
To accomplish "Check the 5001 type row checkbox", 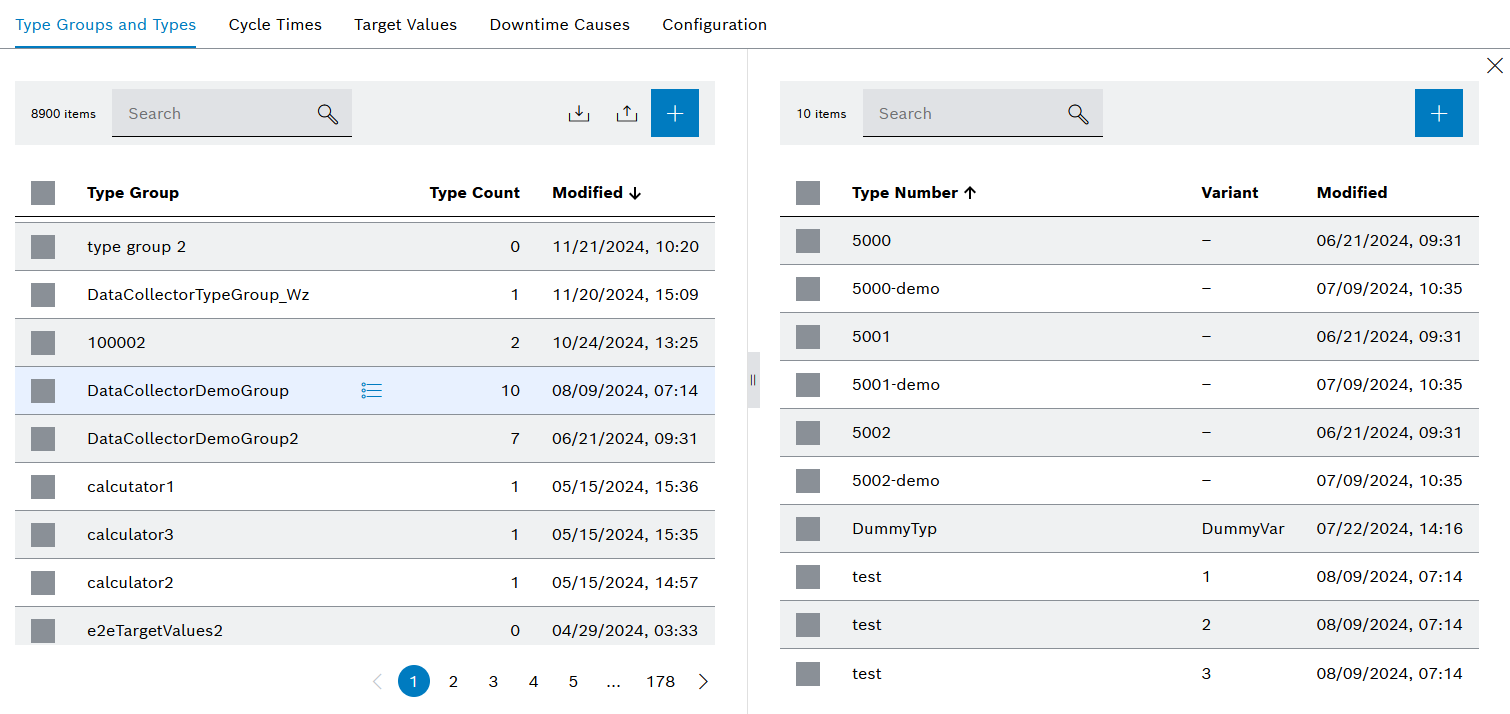I will (x=808, y=337).
